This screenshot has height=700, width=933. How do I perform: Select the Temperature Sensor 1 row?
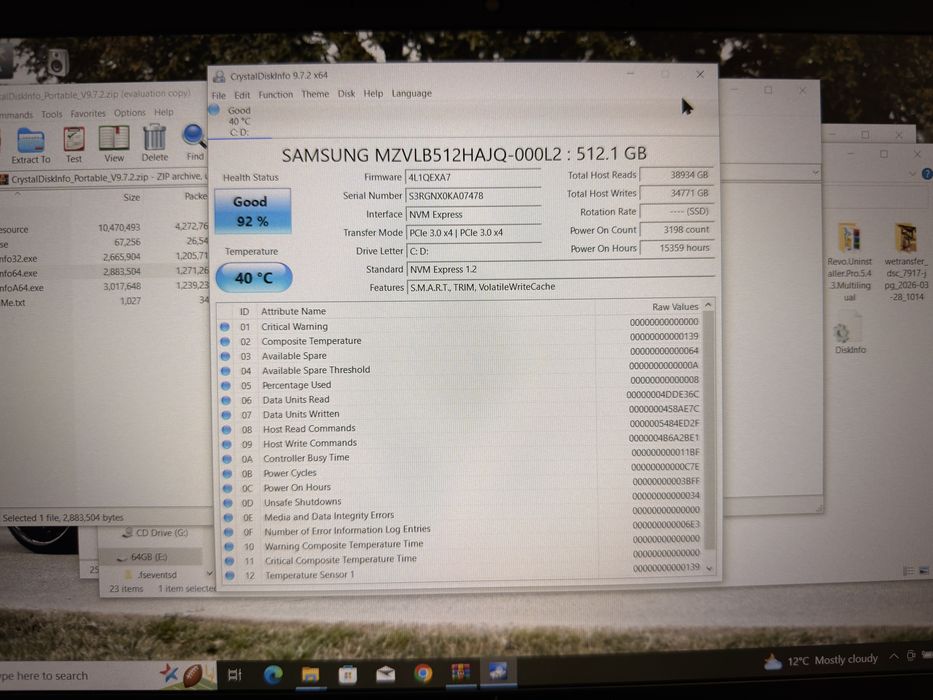(462, 573)
